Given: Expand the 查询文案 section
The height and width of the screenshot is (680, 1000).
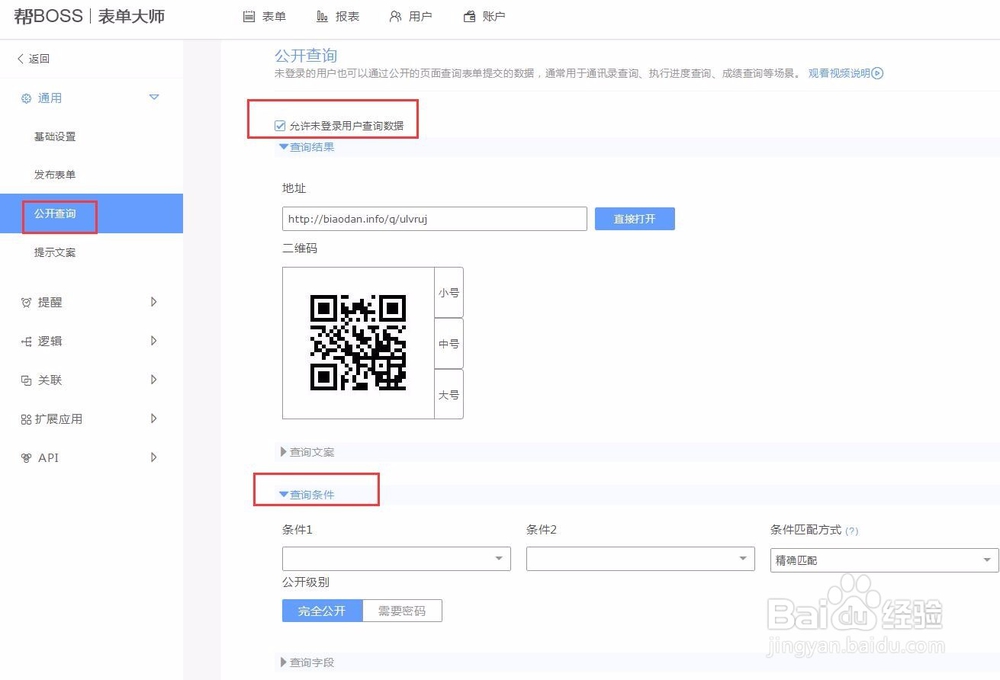Looking at the screenshot, I should click(x=307, y=452).
